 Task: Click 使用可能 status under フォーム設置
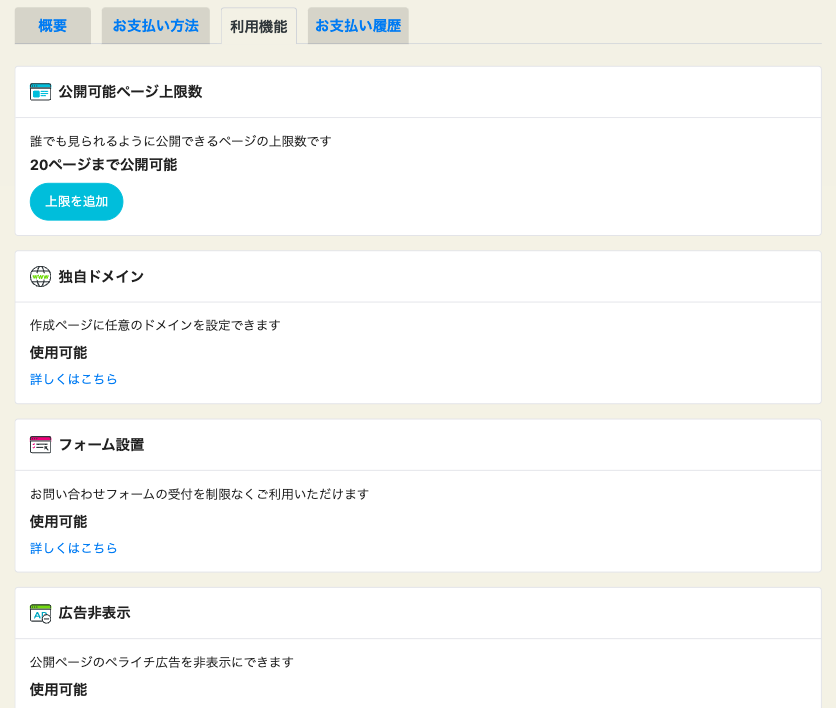coord(59,521)
